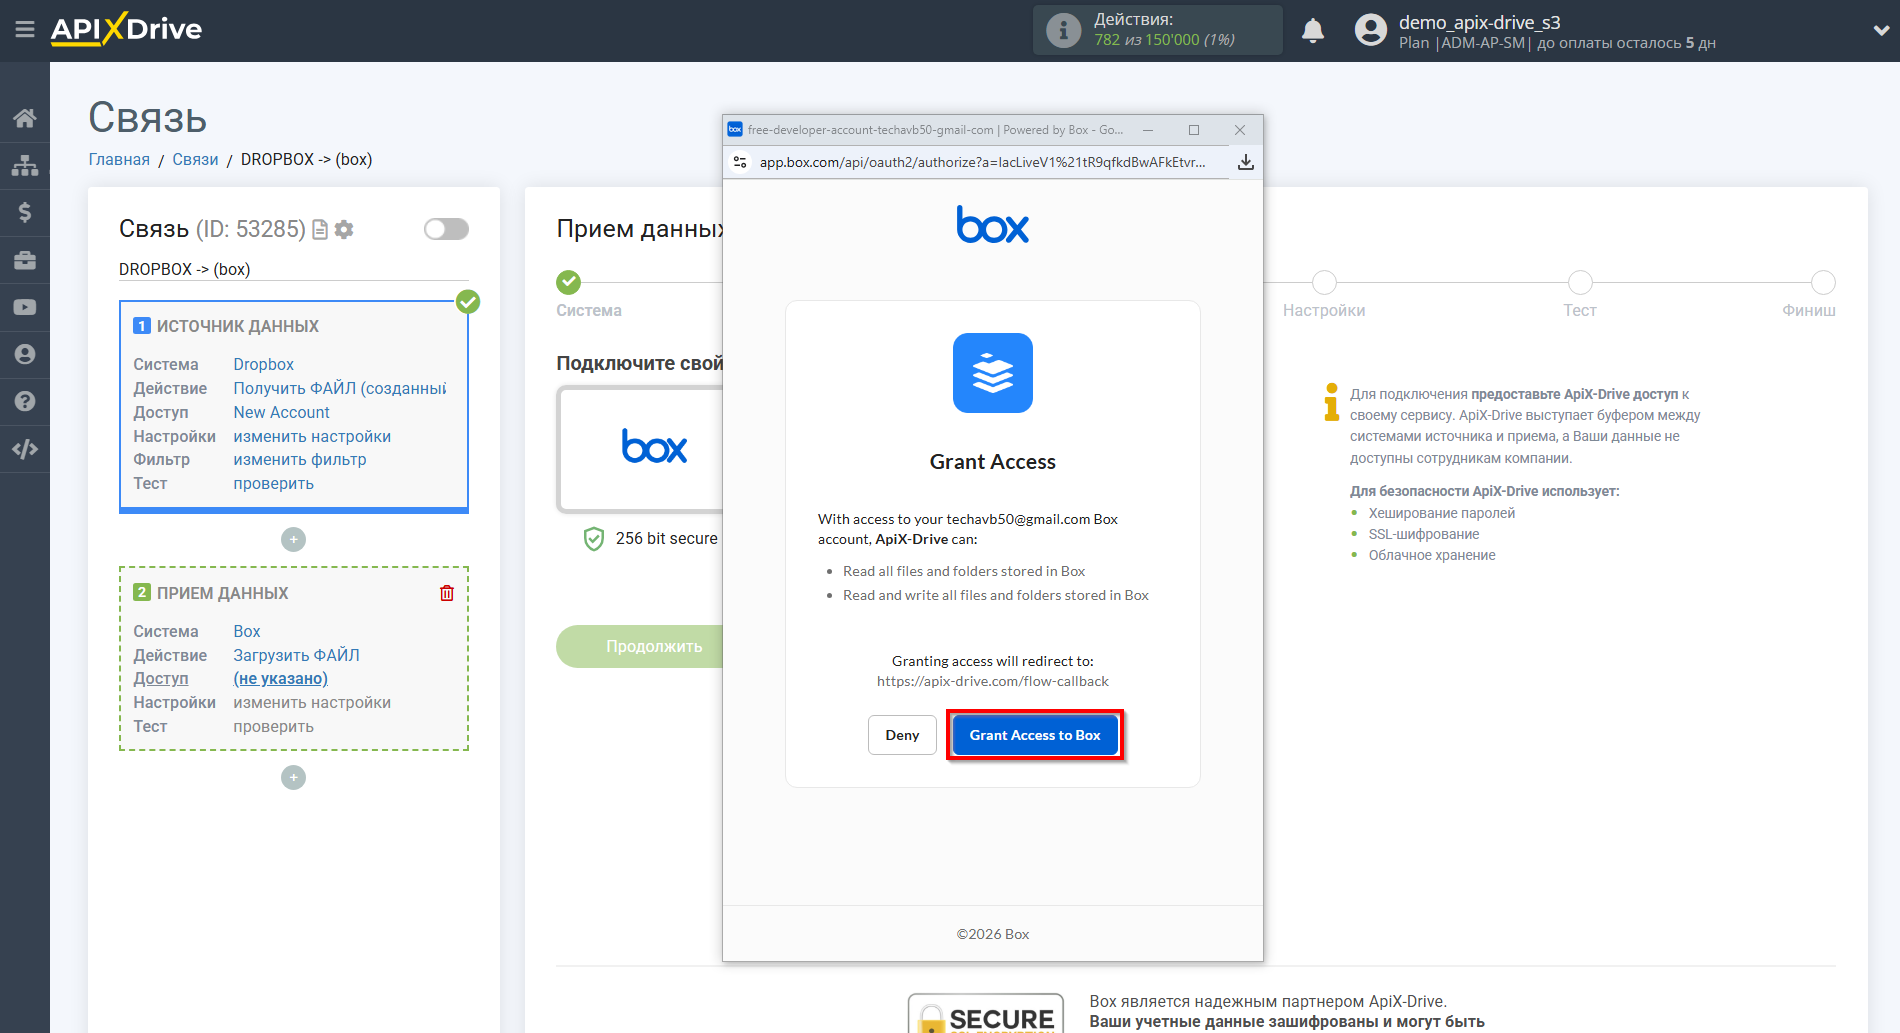Click the Grant Access to Box button

pyautogui.click(x=1034, y=735)
